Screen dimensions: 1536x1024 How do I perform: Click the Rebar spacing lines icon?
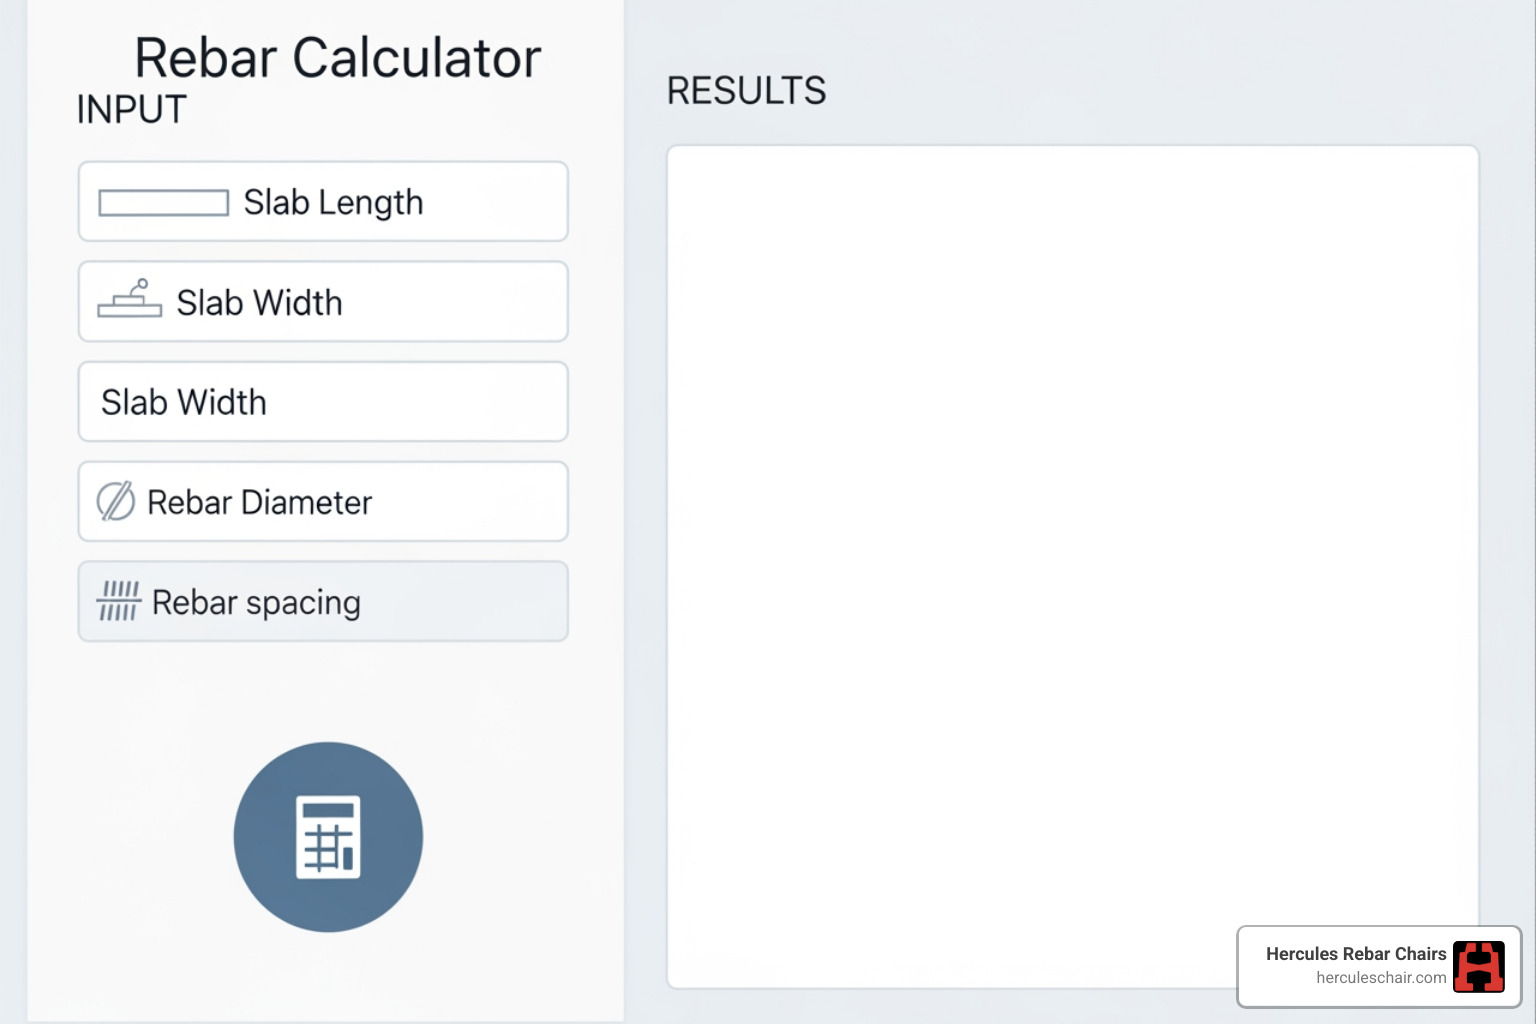tap(117, 601)
